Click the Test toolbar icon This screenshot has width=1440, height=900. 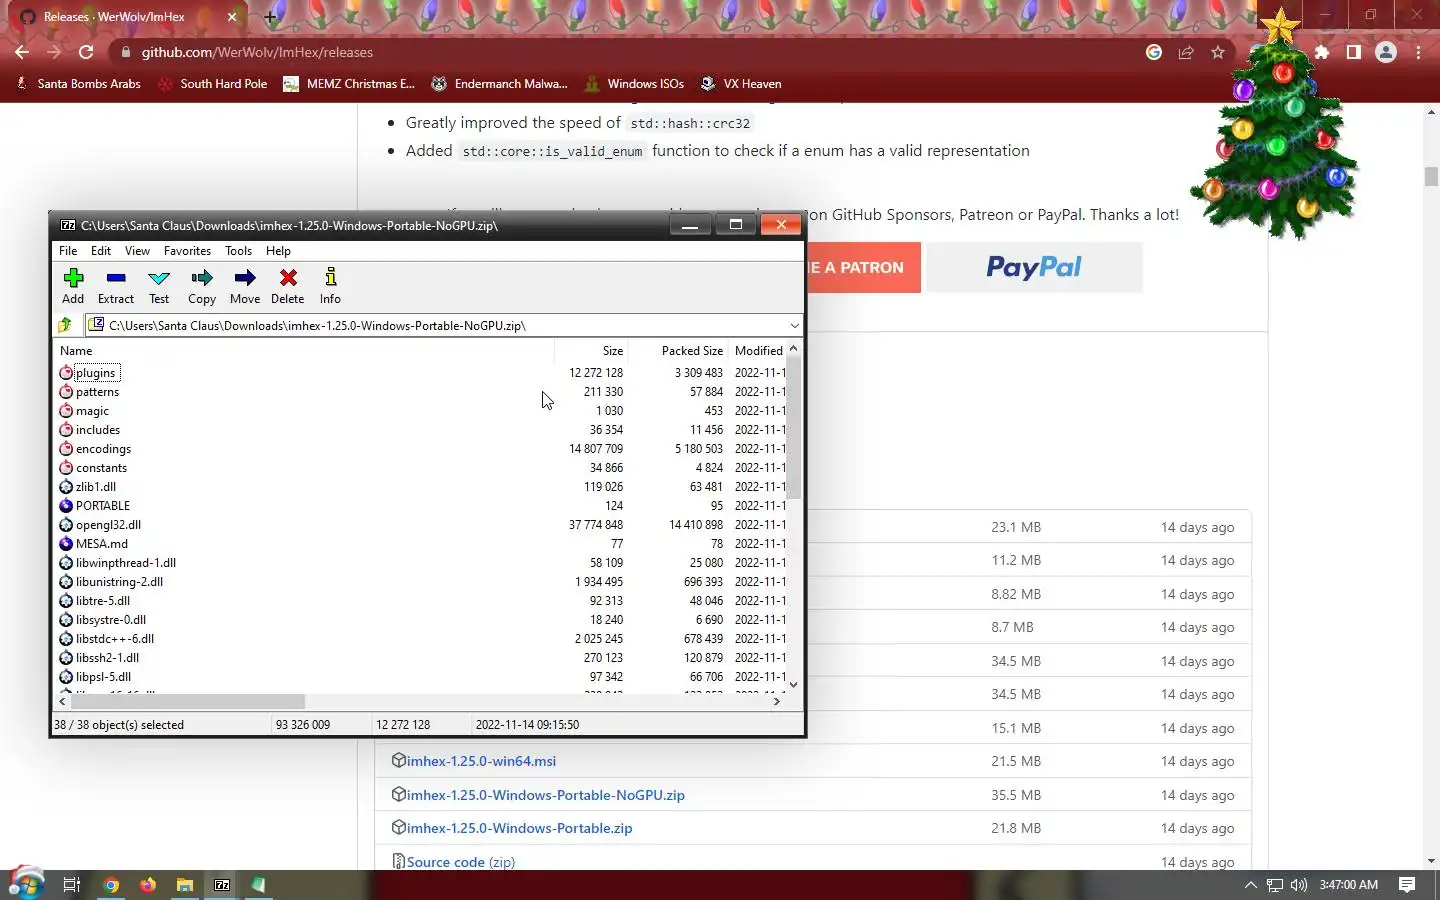click(x=159, y=285)
